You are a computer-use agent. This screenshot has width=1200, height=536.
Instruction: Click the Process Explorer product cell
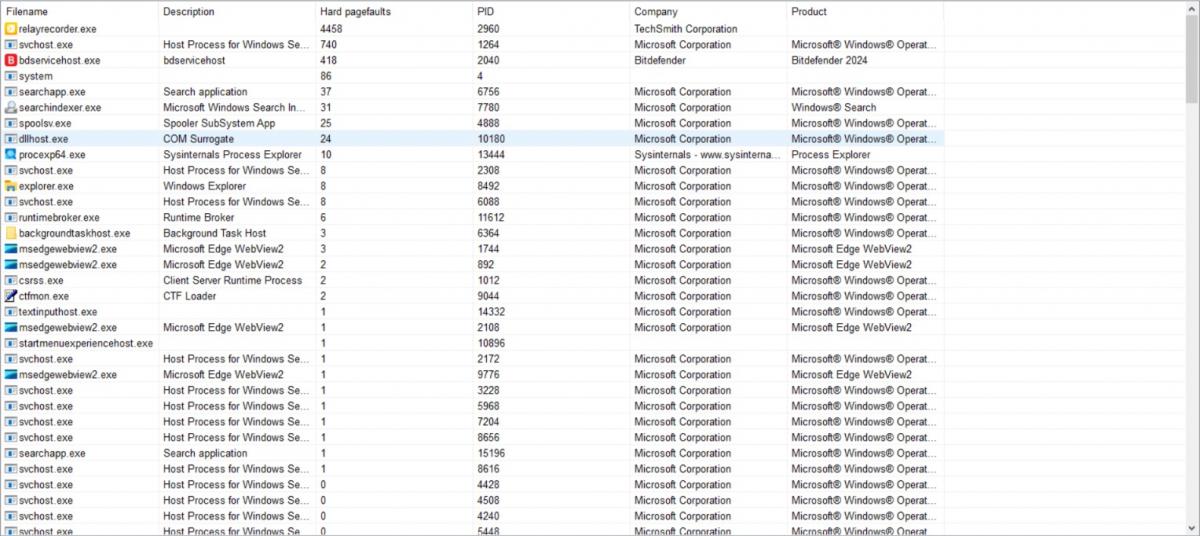tap(830, 155)
